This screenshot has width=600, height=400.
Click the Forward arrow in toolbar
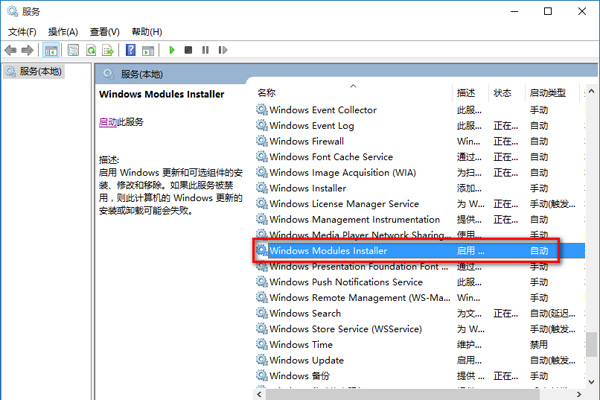(x=29, y=50)
